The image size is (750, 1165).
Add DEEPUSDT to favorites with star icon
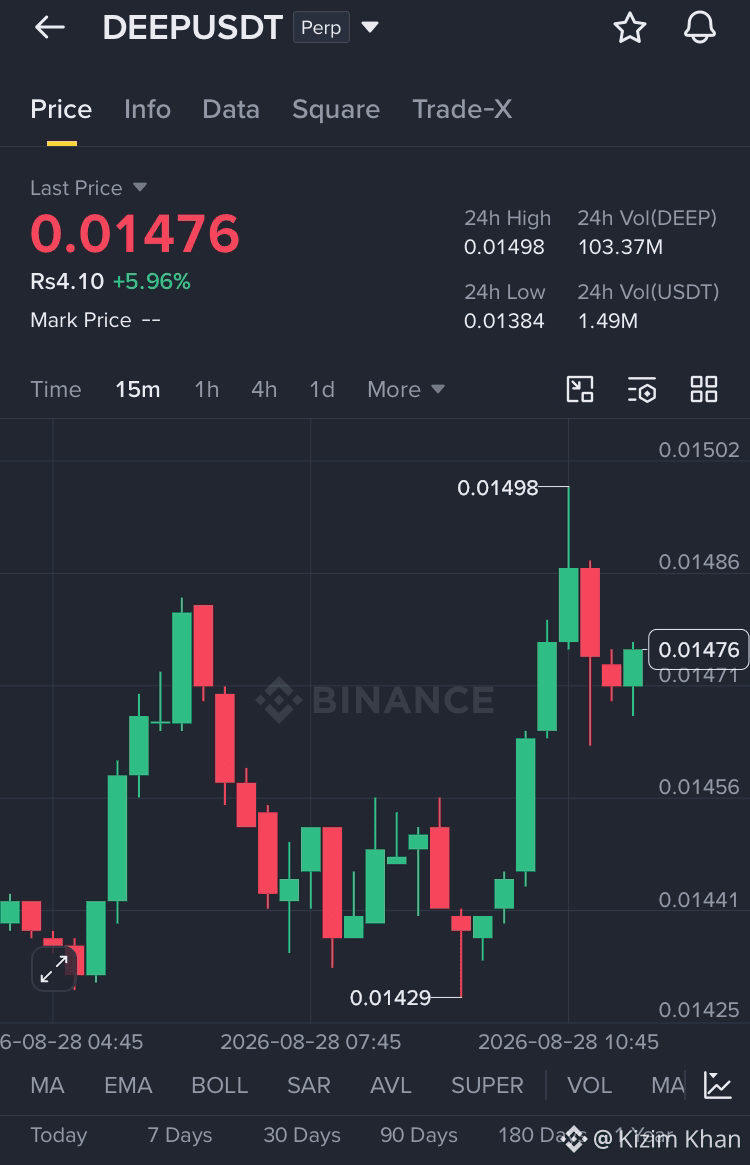pyautogui.click(x=630, y=27)
